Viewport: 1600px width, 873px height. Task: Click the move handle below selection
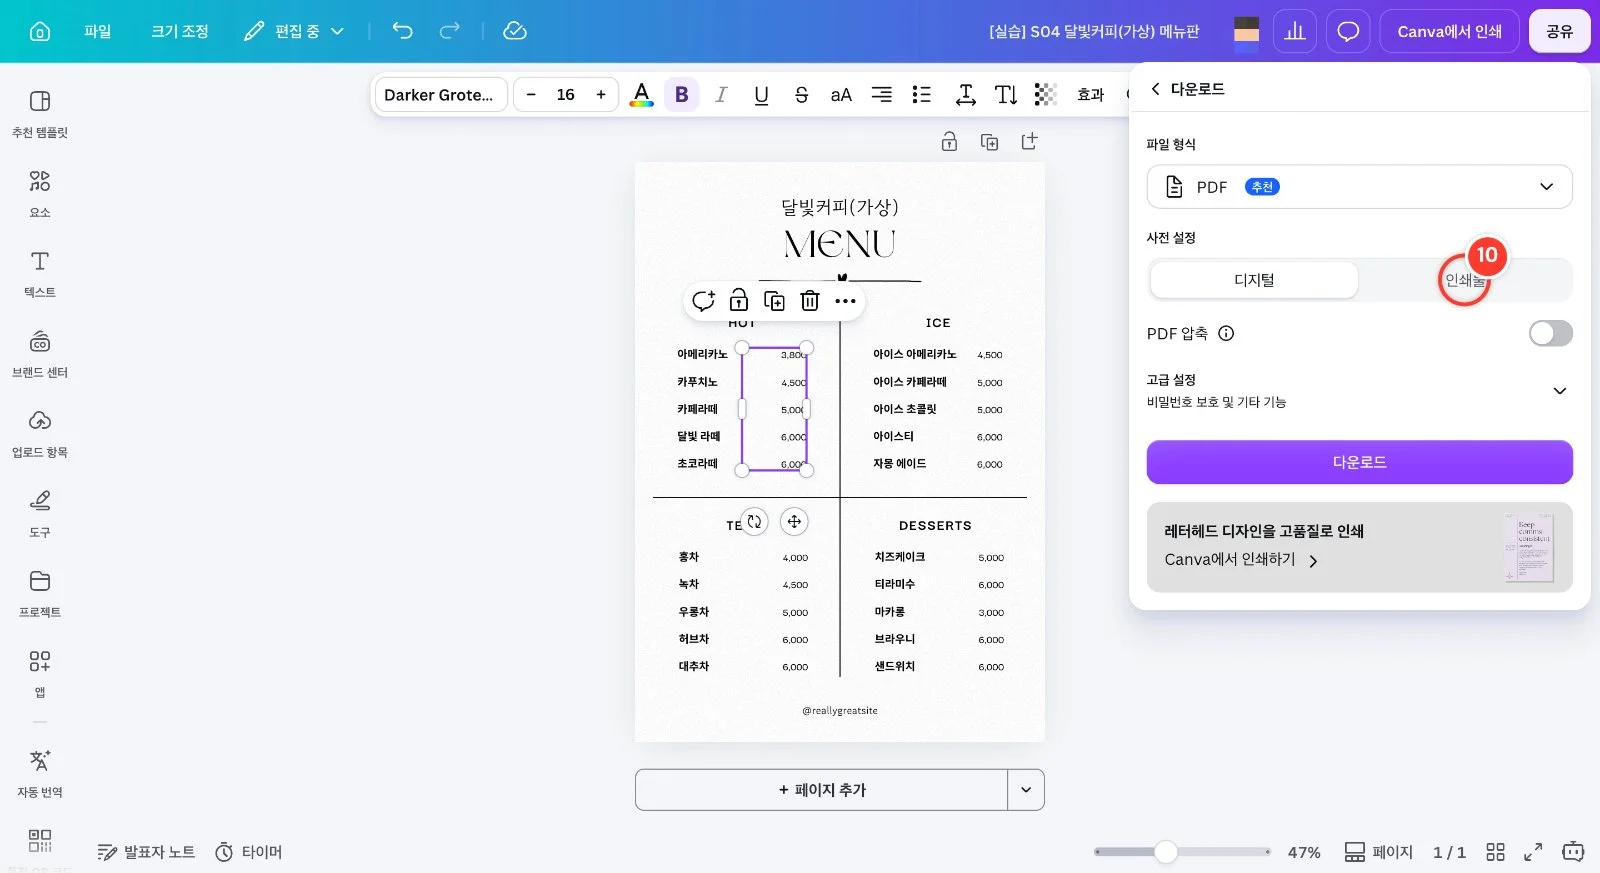point(794,521)
